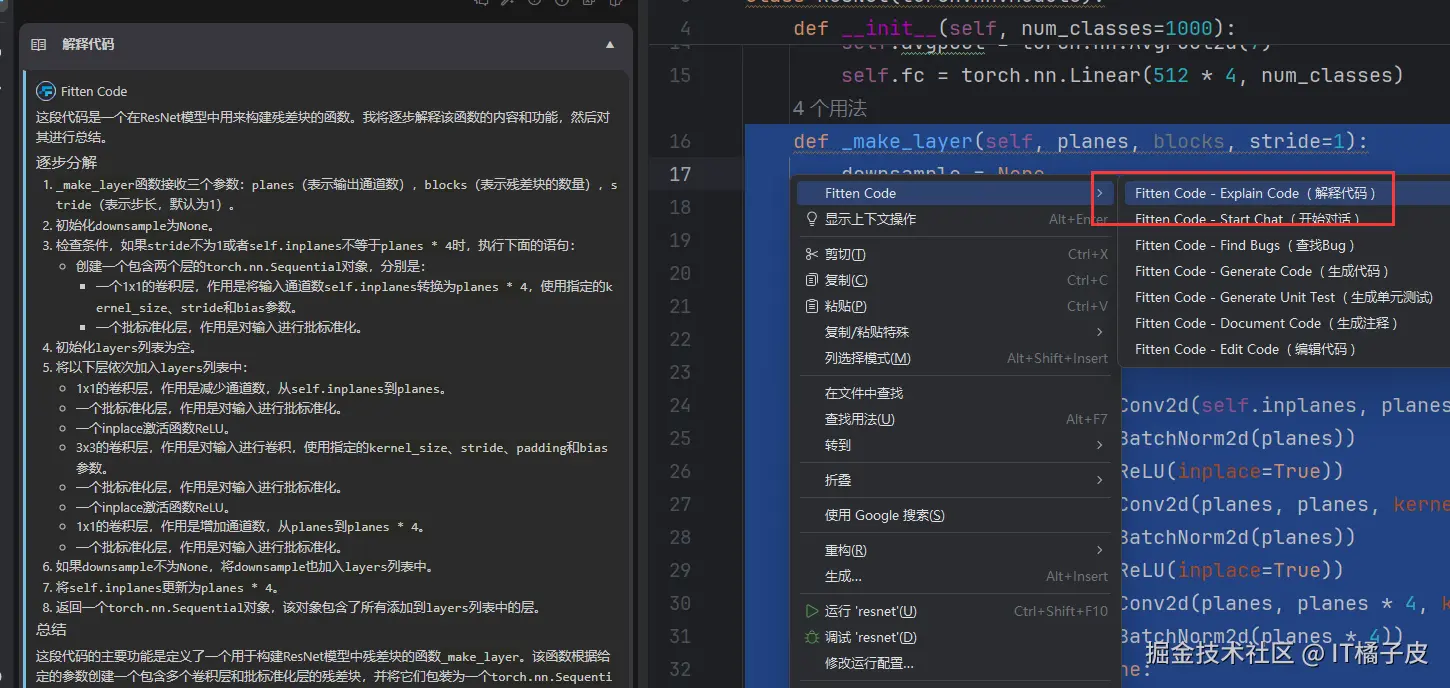Open the 转到 menu entry
1450x688 pixels.
(954, 445)
